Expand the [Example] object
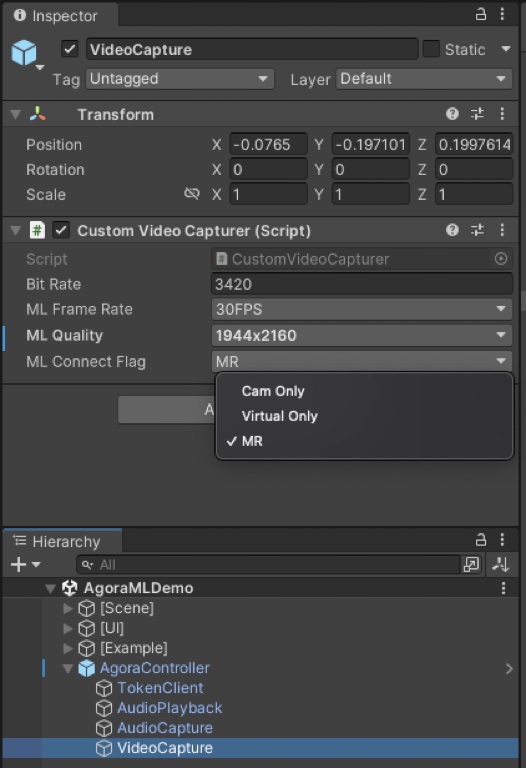 pos(68,648)
